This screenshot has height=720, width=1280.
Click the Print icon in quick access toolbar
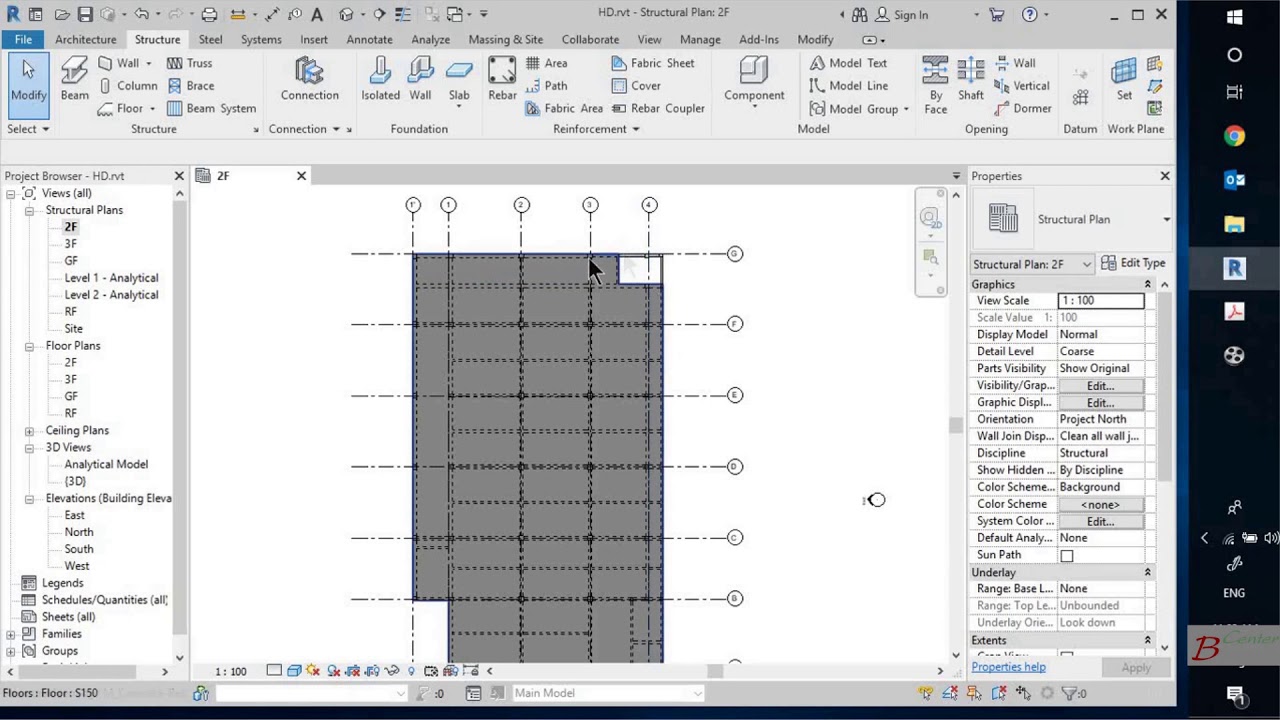pyautogui.click(x=209, y=14)
